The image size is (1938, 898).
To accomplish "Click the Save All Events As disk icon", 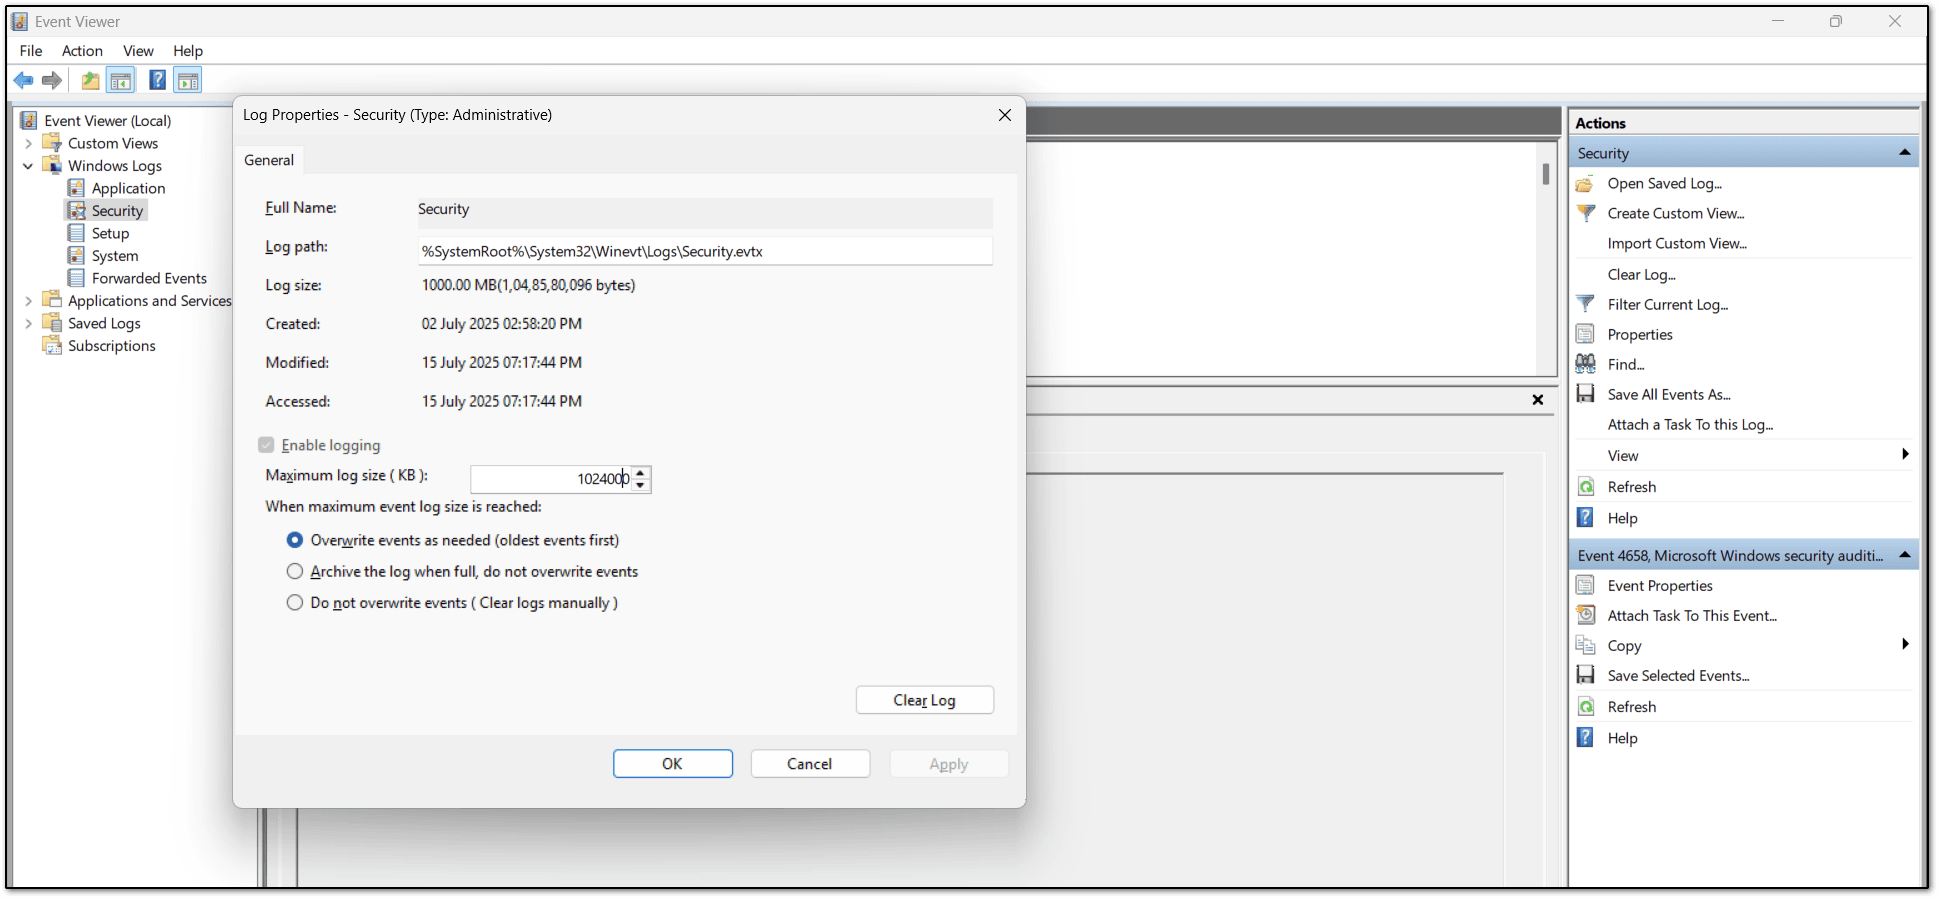I will click(1585, 394).
